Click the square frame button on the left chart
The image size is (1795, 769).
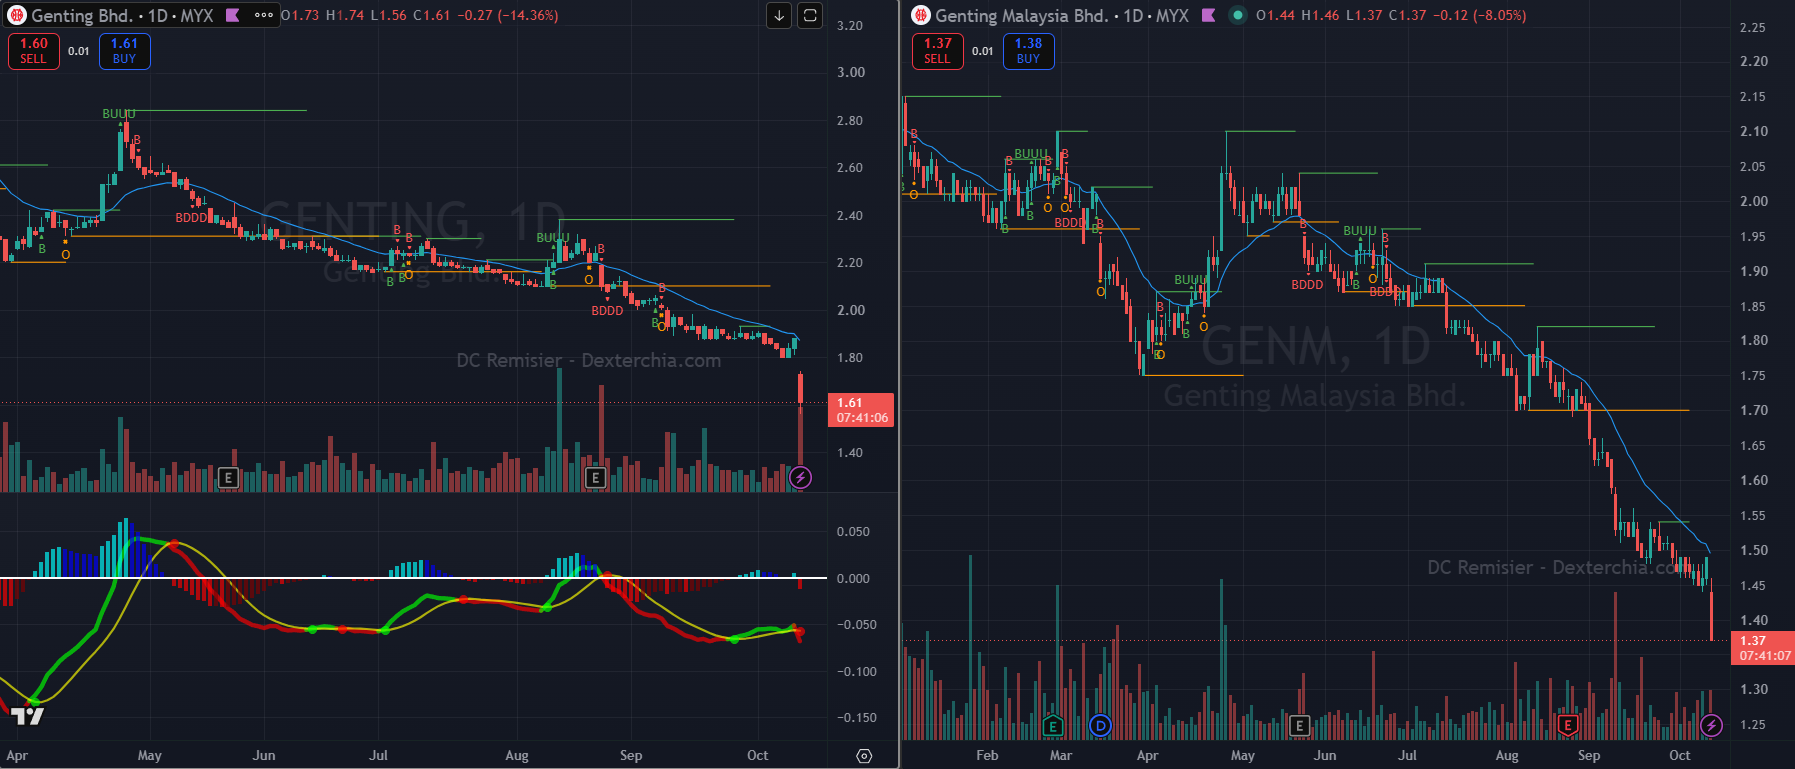click(x=810, y=15)
